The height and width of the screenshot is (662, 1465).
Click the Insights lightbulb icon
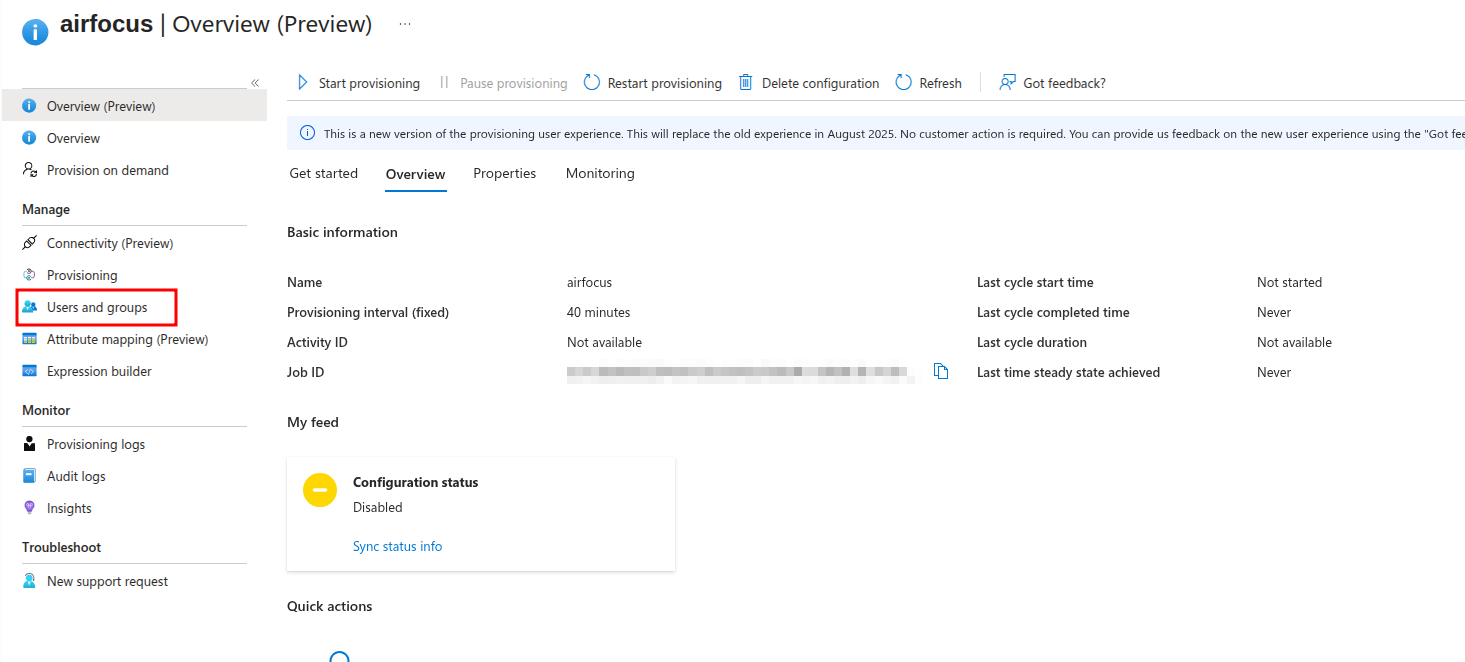[x=30, y=508]
